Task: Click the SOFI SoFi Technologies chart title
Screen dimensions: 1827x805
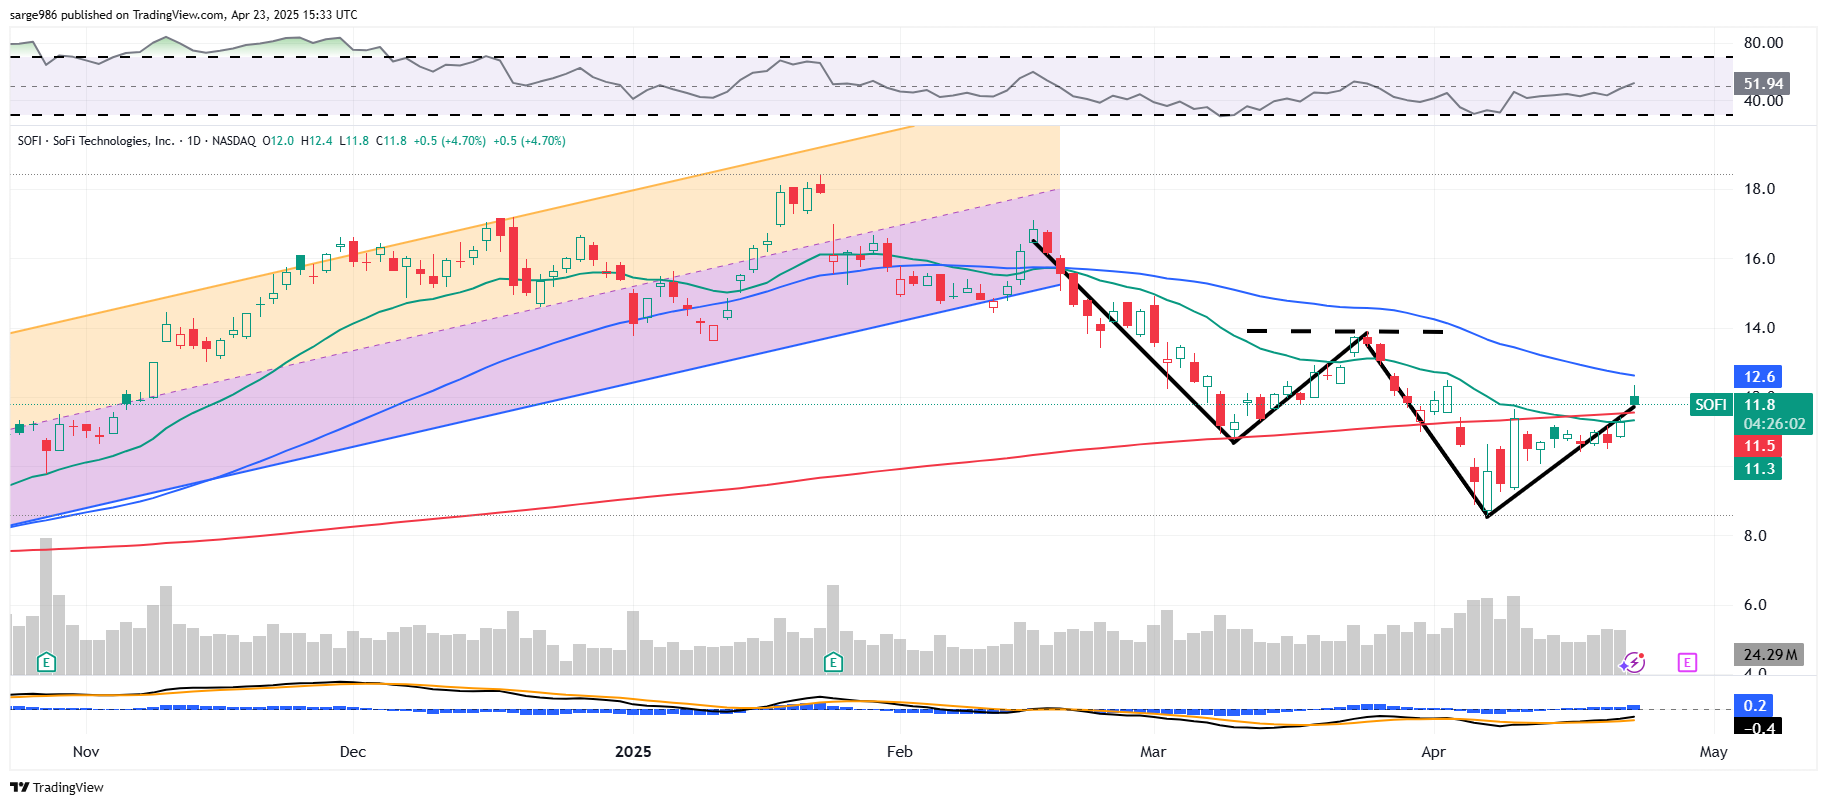Action: (96, 141)
